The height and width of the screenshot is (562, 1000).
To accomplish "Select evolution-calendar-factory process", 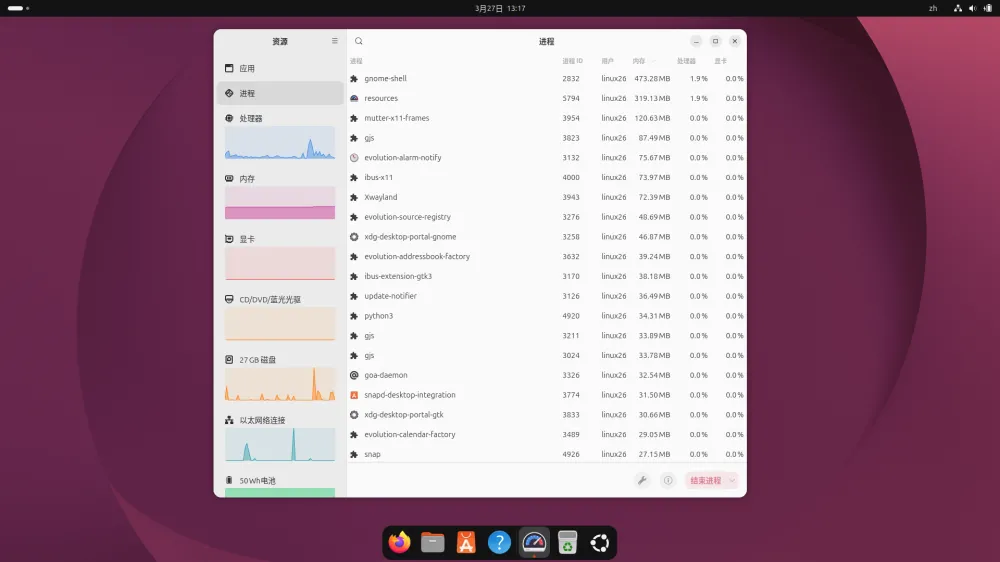I will point(547,434).
